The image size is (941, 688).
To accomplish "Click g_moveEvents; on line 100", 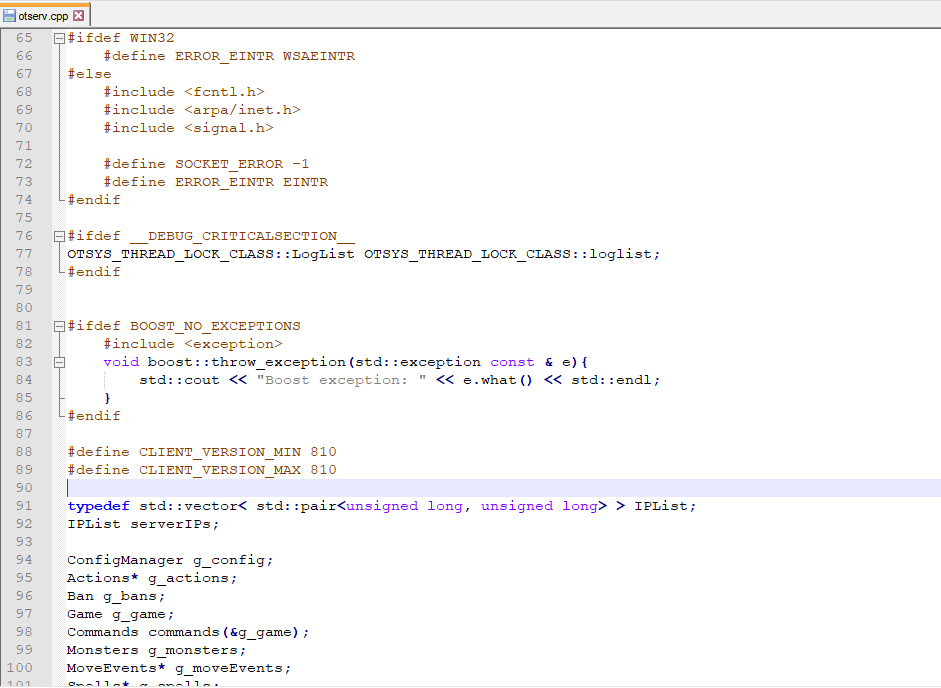I will [x=233, y=668].
